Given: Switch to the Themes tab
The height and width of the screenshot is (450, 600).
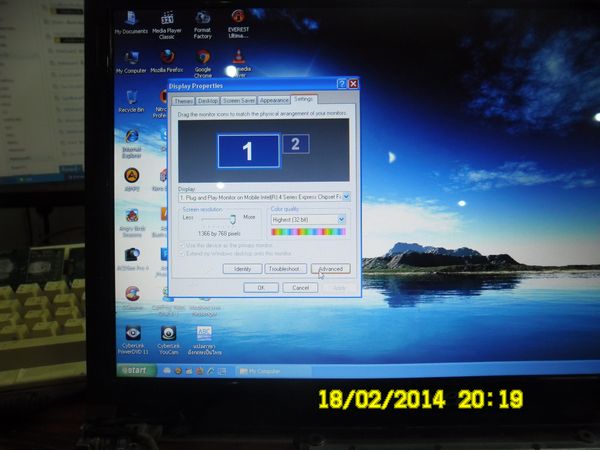Looking at the screenshot, I should pos(183,101).
